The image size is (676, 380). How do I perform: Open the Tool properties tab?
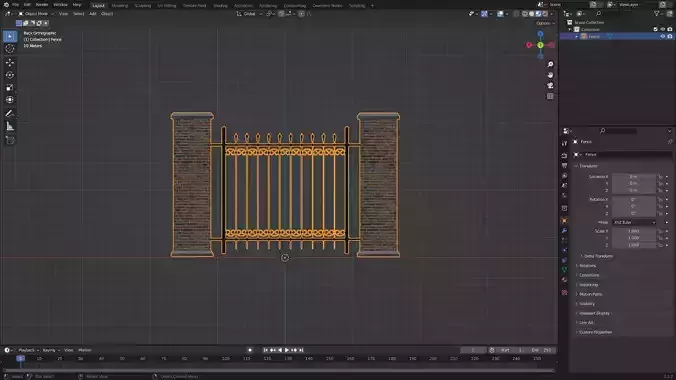coord(564,143)
